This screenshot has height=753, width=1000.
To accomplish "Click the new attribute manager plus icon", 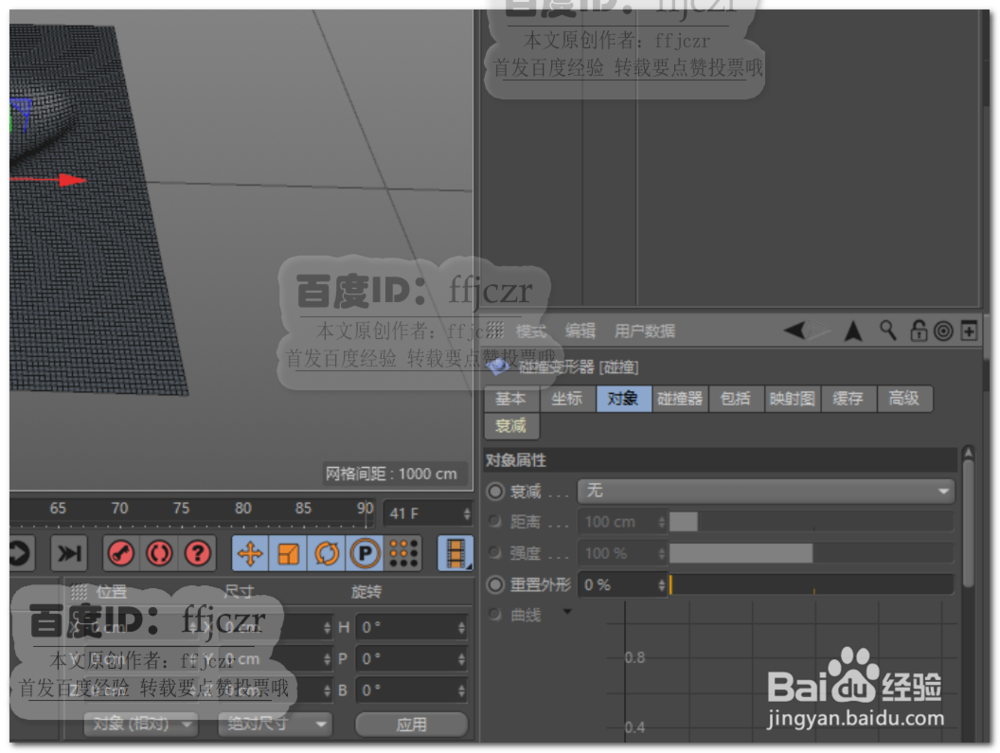I will (969, 331).
